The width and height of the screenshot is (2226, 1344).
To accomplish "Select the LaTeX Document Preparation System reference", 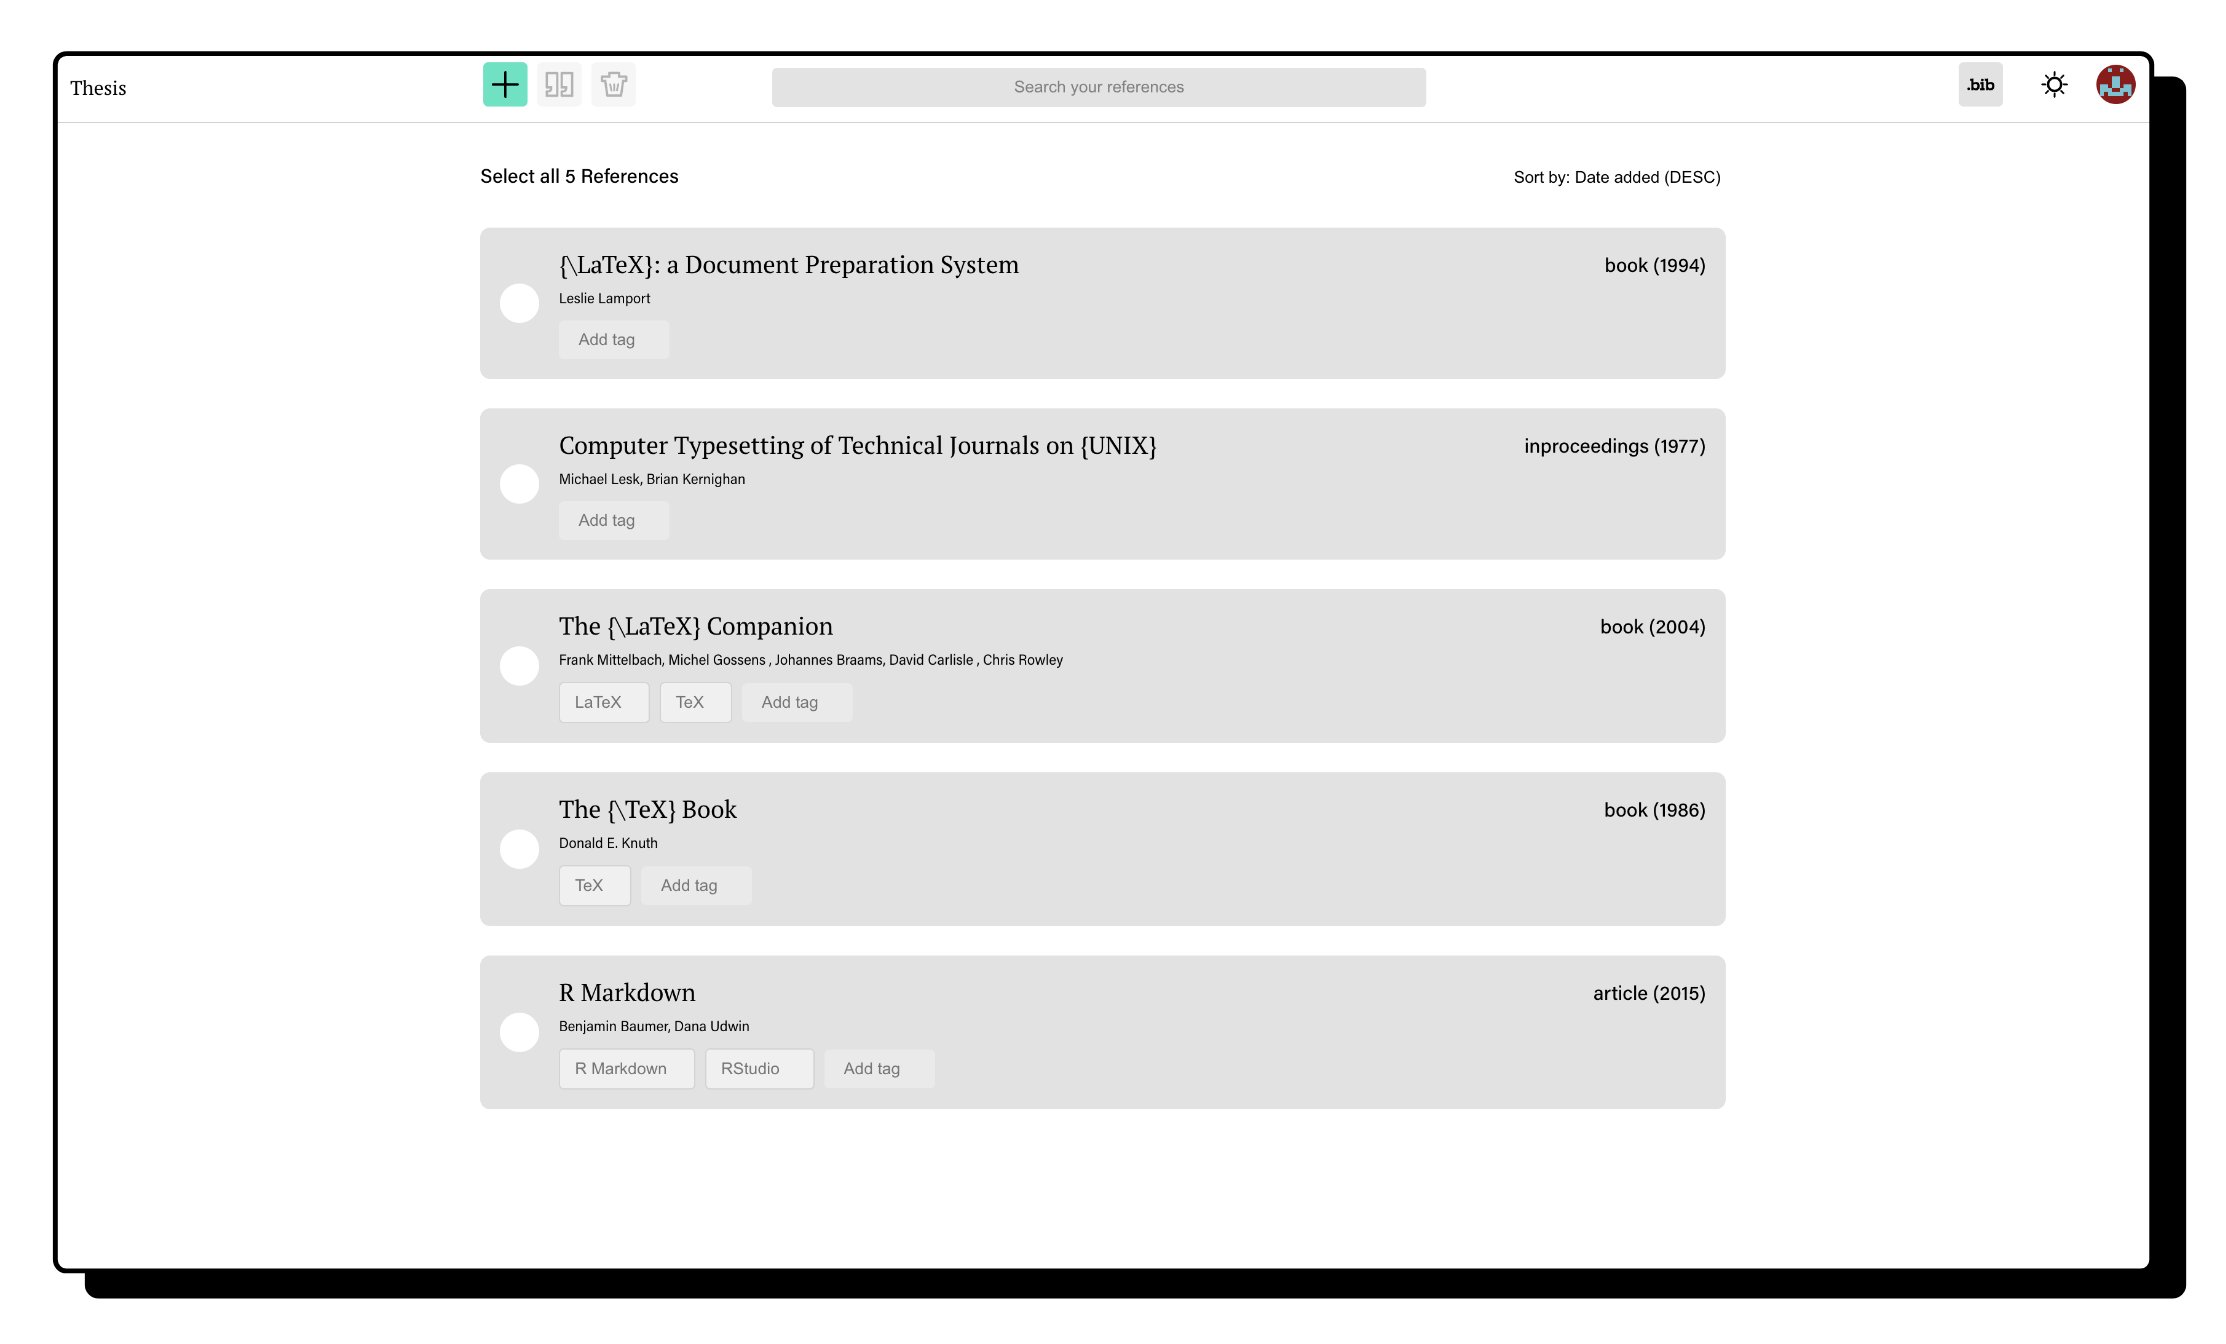I will coord(519,303).
